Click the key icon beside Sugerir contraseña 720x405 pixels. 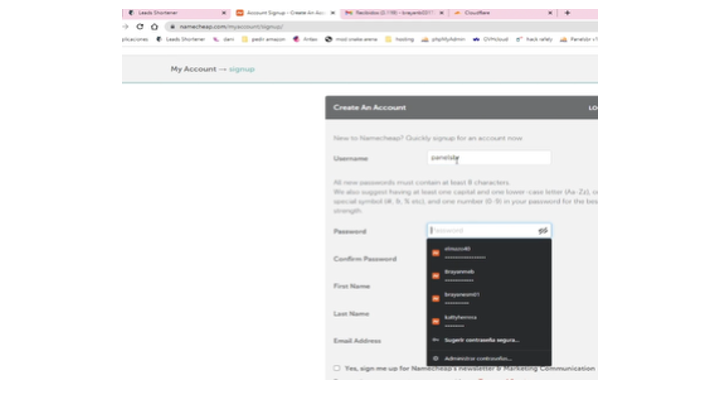[x=435, y=340]
